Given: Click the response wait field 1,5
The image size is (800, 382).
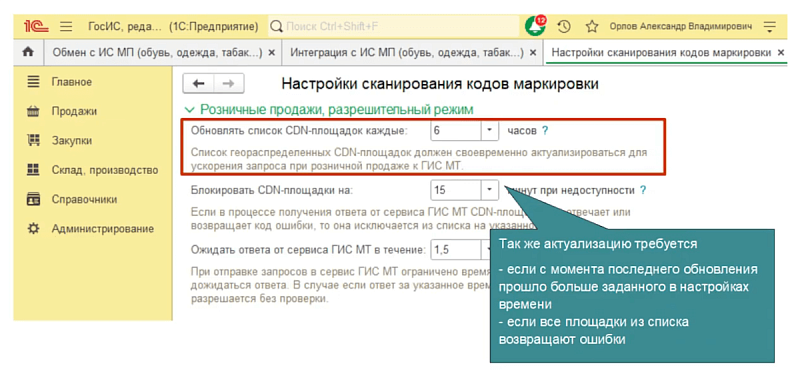Looking at the screenshot, I should (x=456, y=250).
